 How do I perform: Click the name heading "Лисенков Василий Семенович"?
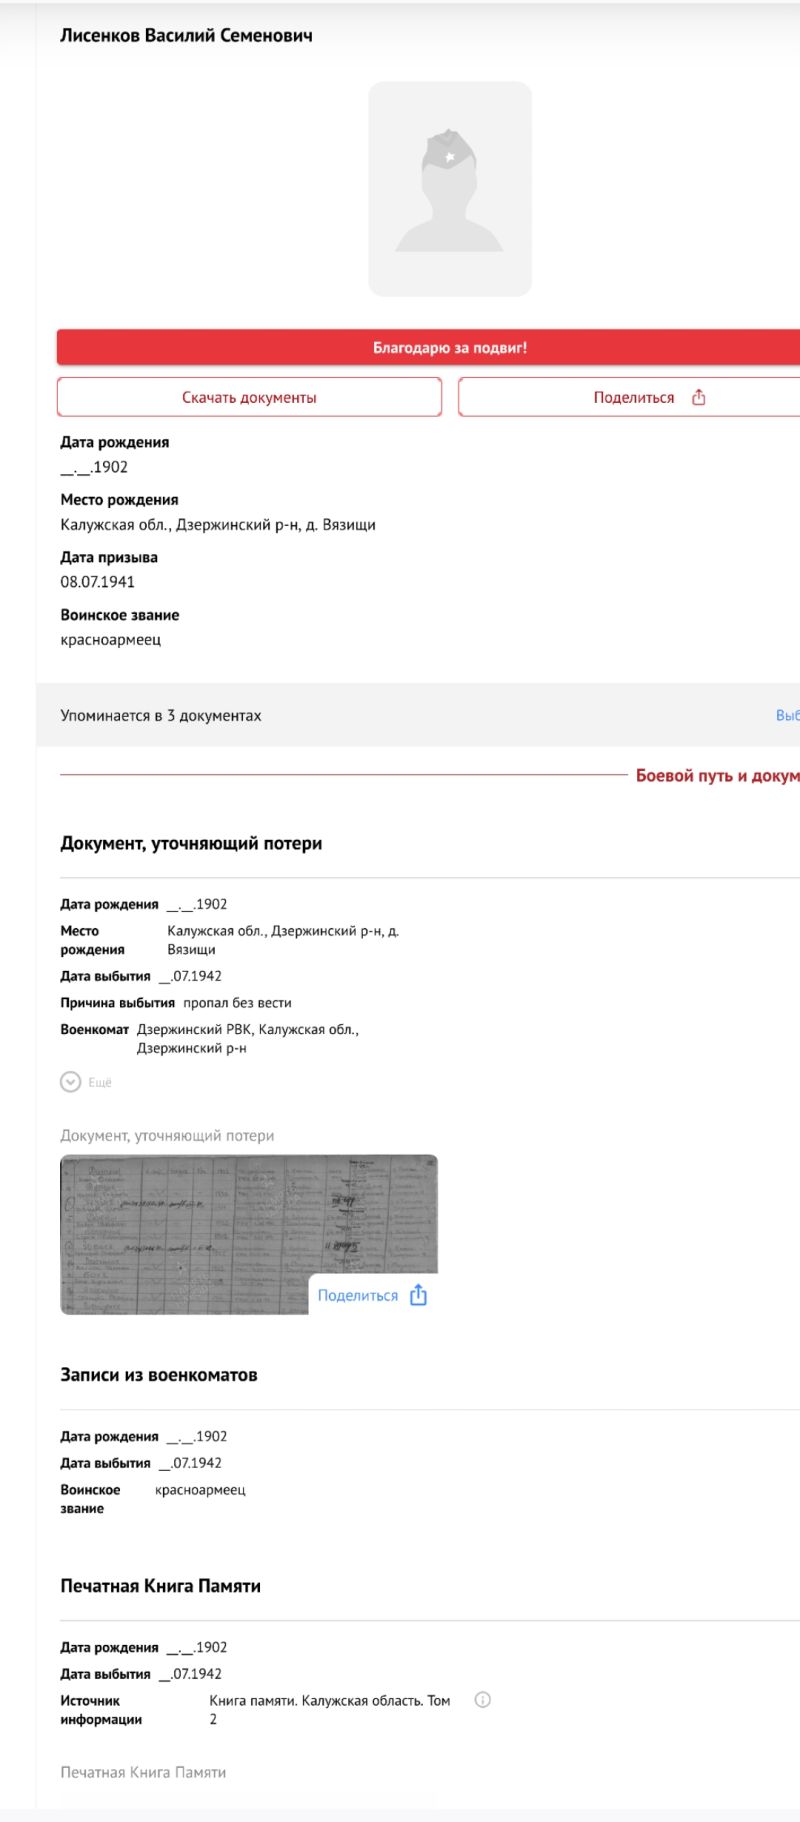(186, 35)
